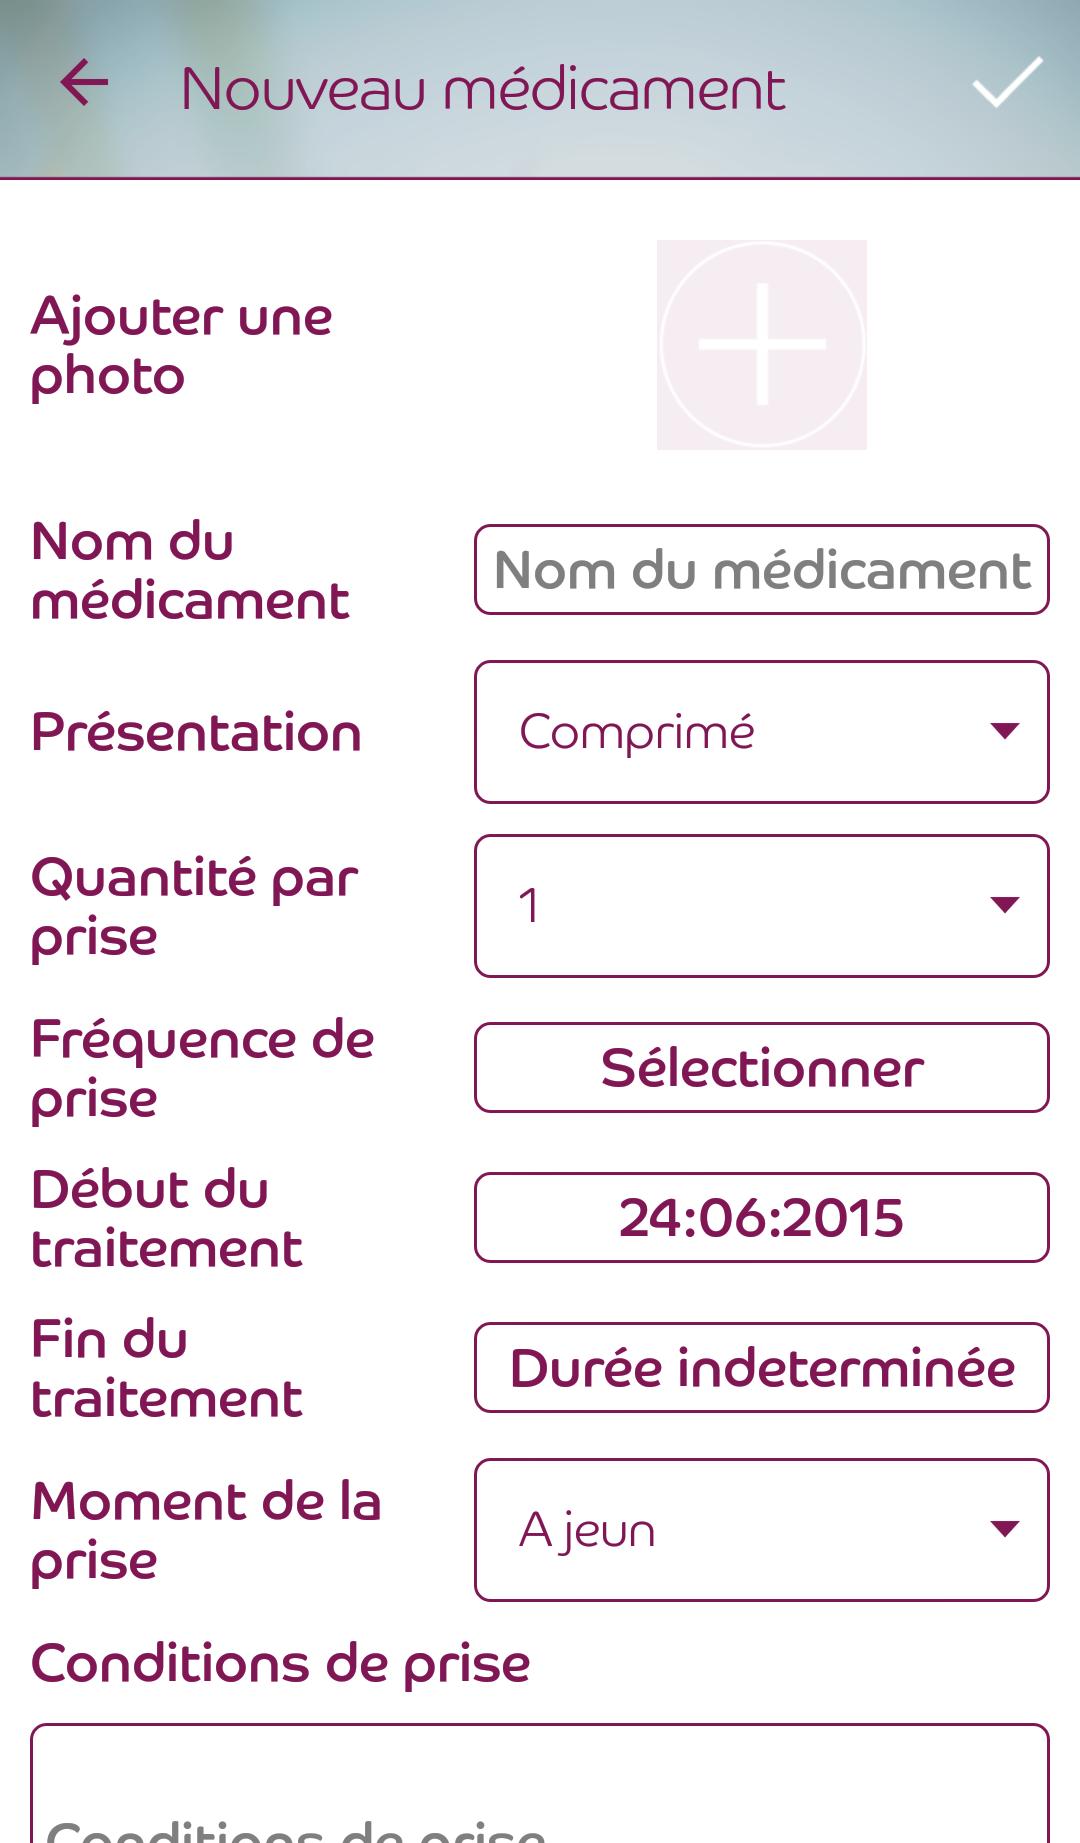This screenshot has width=1080, height=1843.
Task: Click the Fréquence de prise label
Action: coord(202,1069)
